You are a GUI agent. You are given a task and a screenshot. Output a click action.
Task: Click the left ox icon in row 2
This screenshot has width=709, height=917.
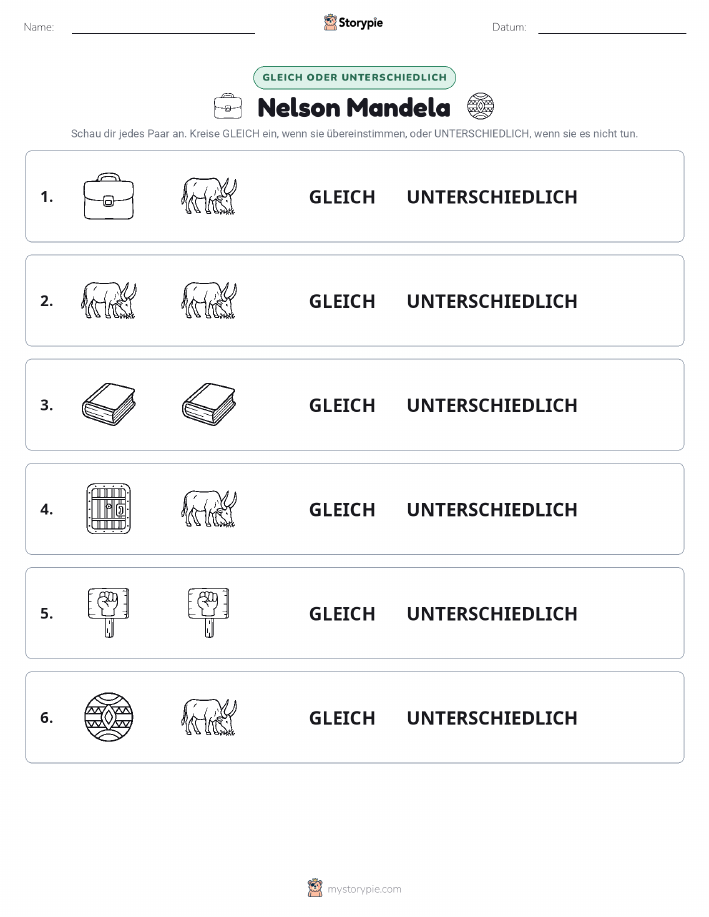(109, 301)
